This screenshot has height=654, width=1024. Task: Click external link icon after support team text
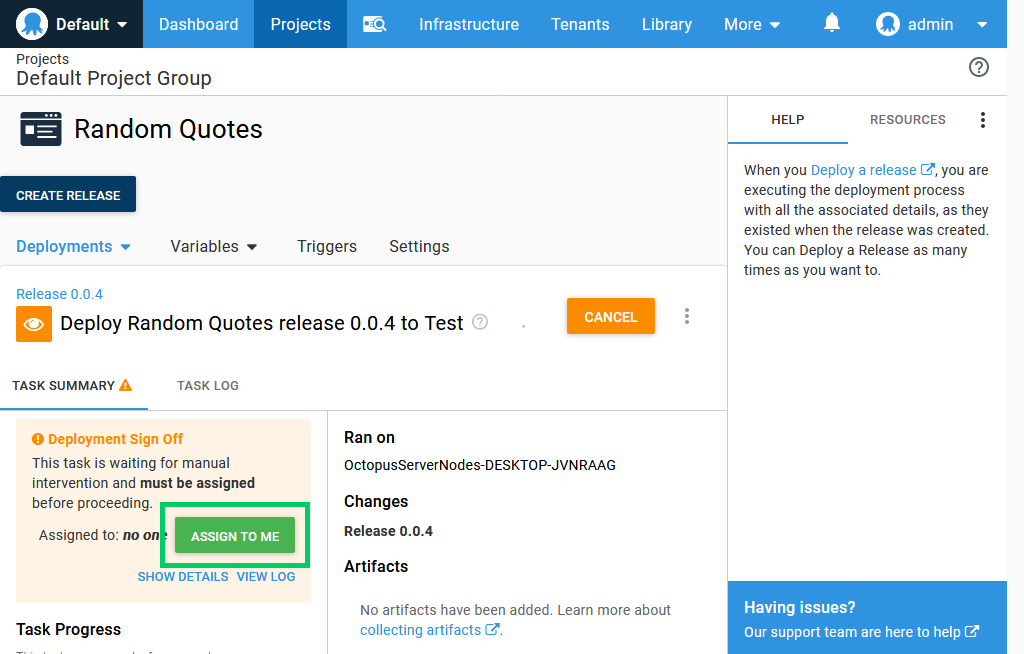(972, 631)
